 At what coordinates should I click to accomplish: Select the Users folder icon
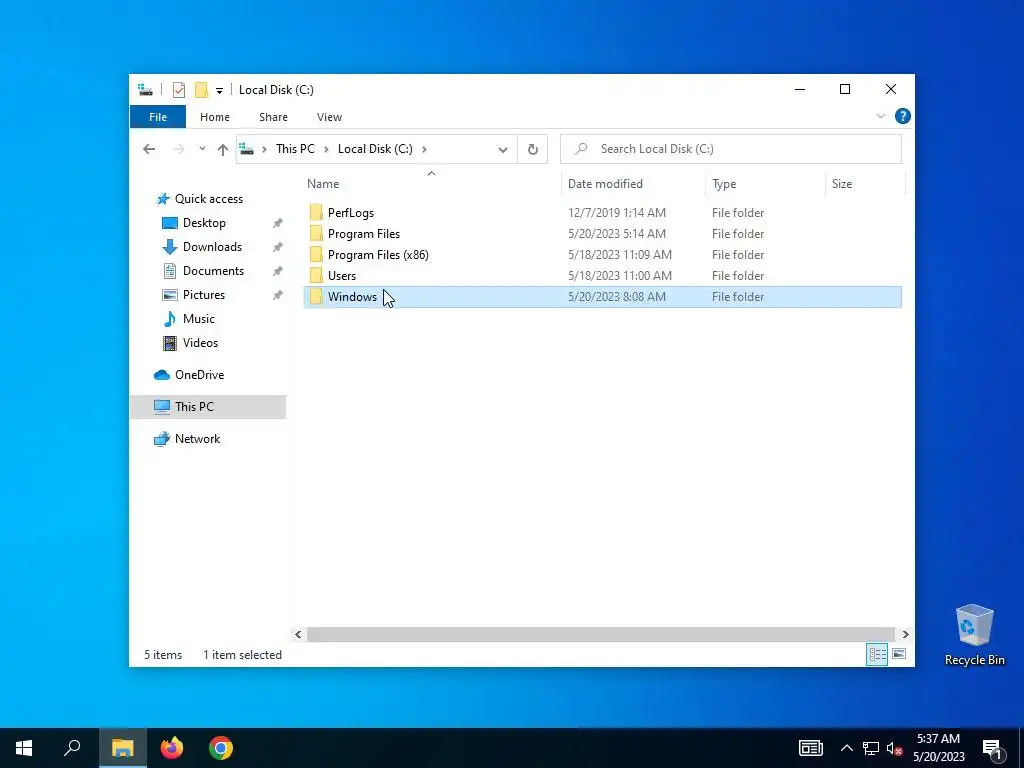316,275
